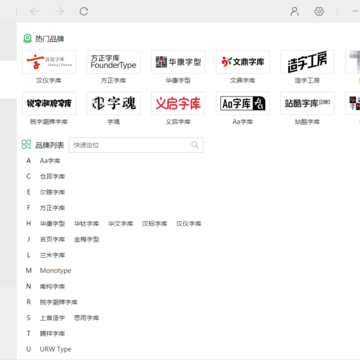This screenshot has height=360, width=360.
Task: Open the 华康字型 logo card
Action: (178, 62)
